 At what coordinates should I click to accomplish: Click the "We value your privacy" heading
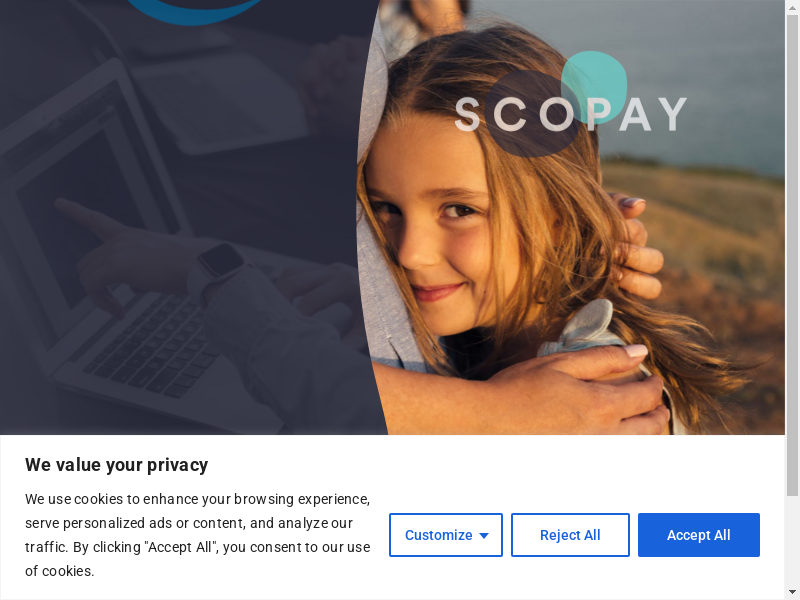[x=117, y=465]
